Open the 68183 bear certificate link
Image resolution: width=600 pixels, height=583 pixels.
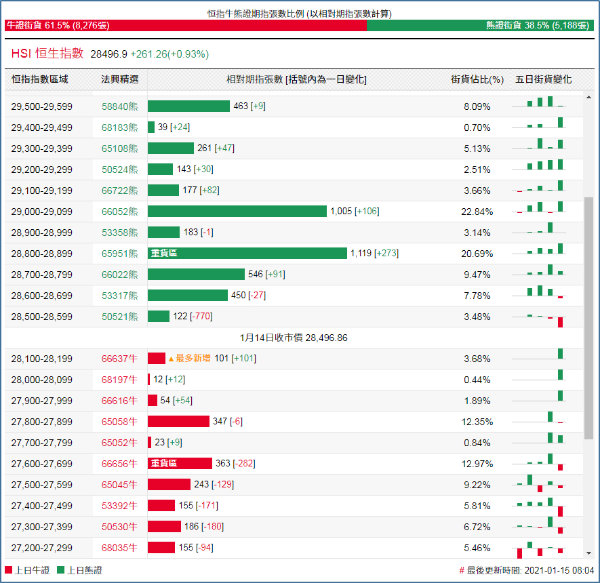[119, 127]
